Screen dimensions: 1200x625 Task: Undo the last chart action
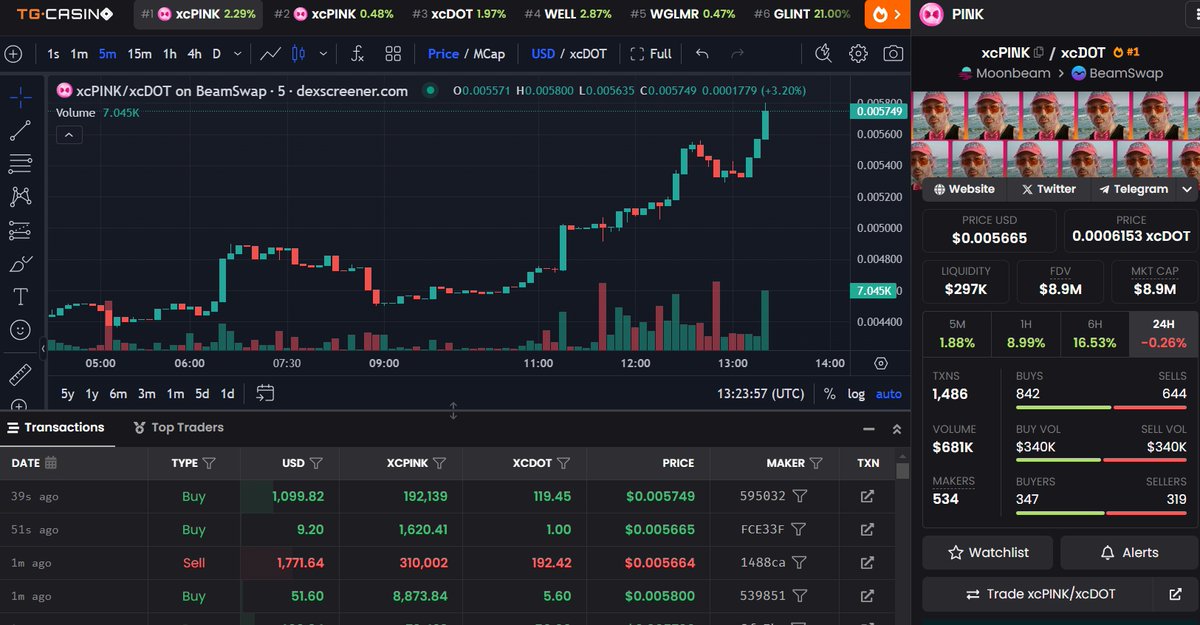tap(702, 54)
